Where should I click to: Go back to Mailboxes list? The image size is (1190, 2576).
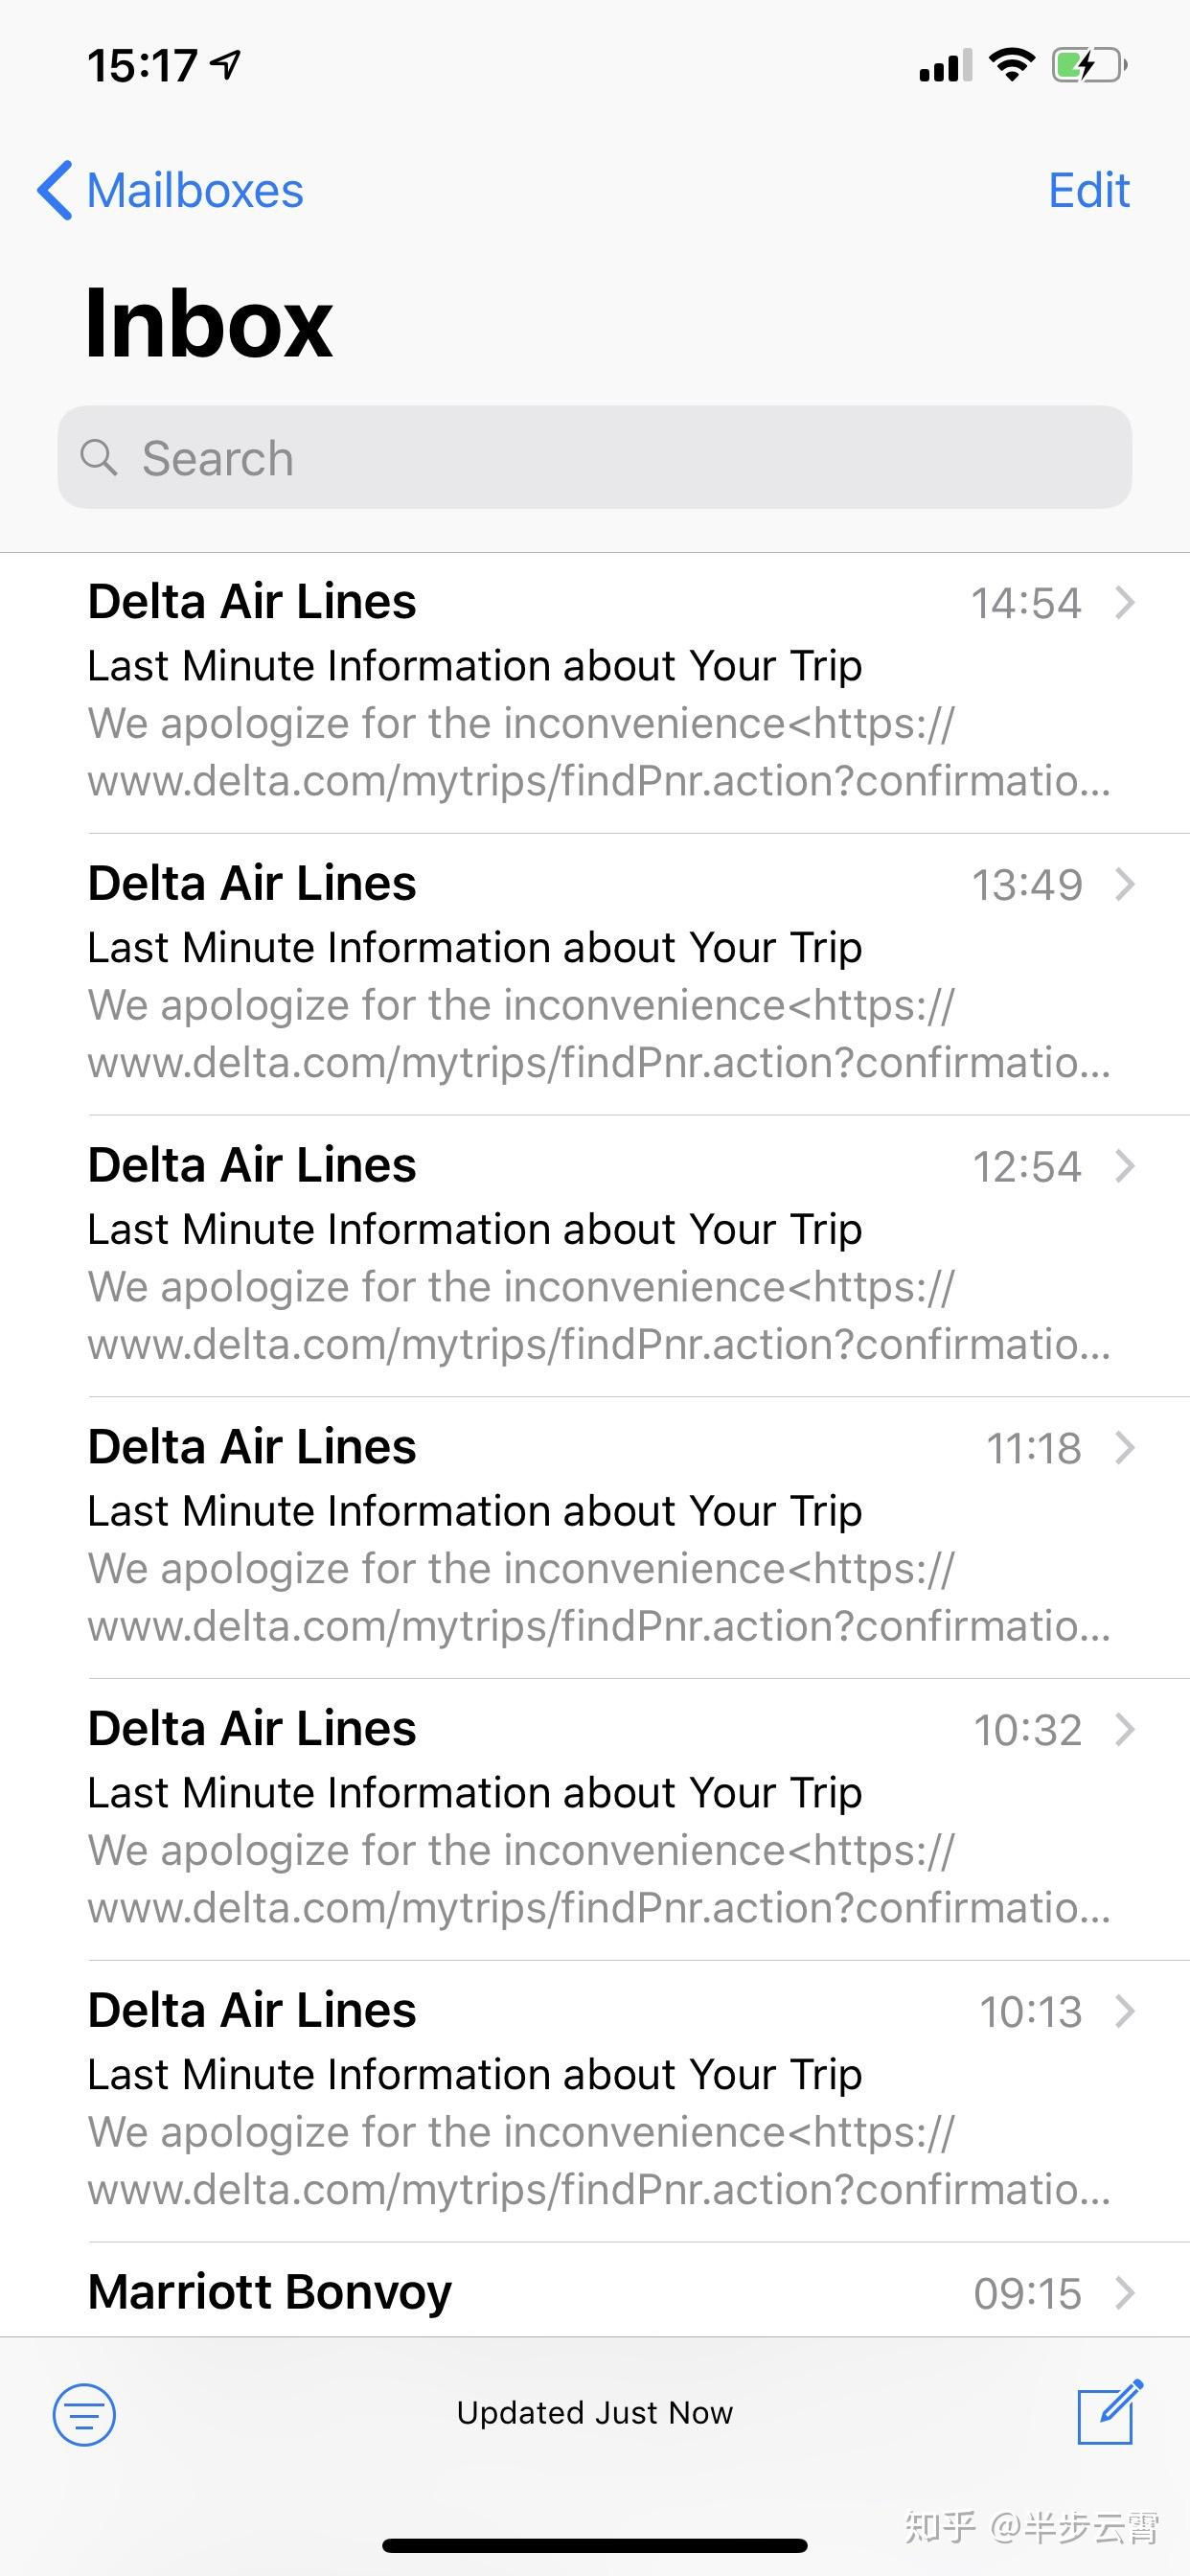pos(170,190)
